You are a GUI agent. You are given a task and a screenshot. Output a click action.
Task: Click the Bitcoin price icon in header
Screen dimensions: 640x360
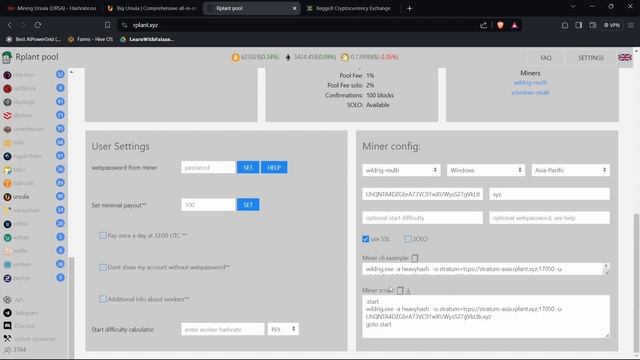(x=236, y=58)
